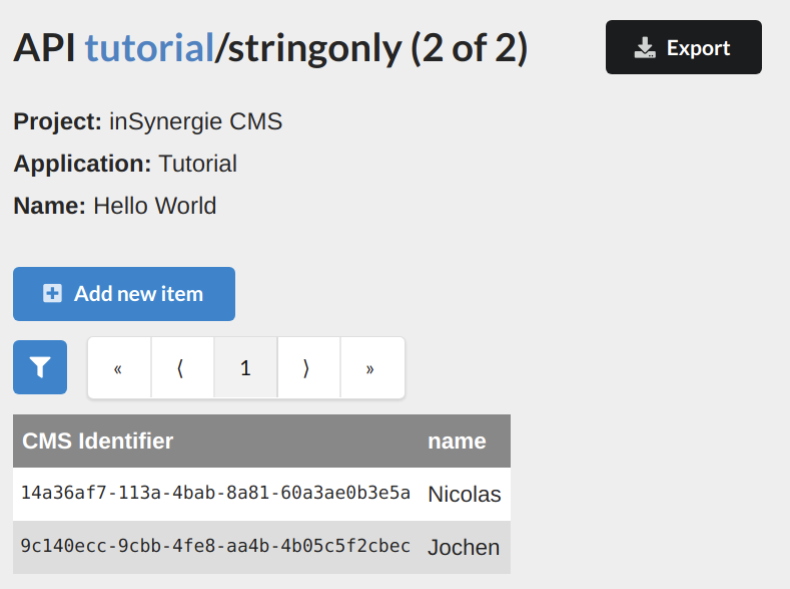Click the Hello World name value
Screen dimensions: 790x589
tap(155, 206)
